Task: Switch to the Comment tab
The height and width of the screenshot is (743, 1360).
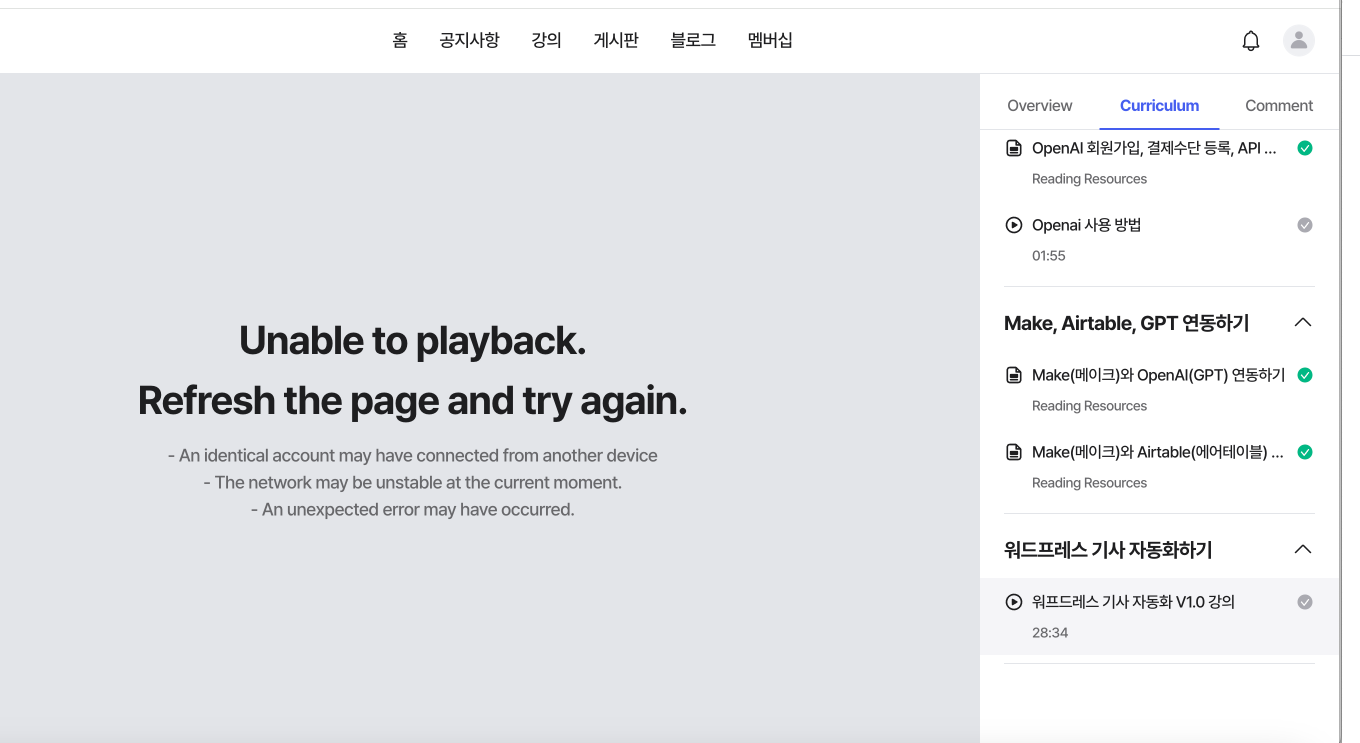Action: pos(1279,105)
